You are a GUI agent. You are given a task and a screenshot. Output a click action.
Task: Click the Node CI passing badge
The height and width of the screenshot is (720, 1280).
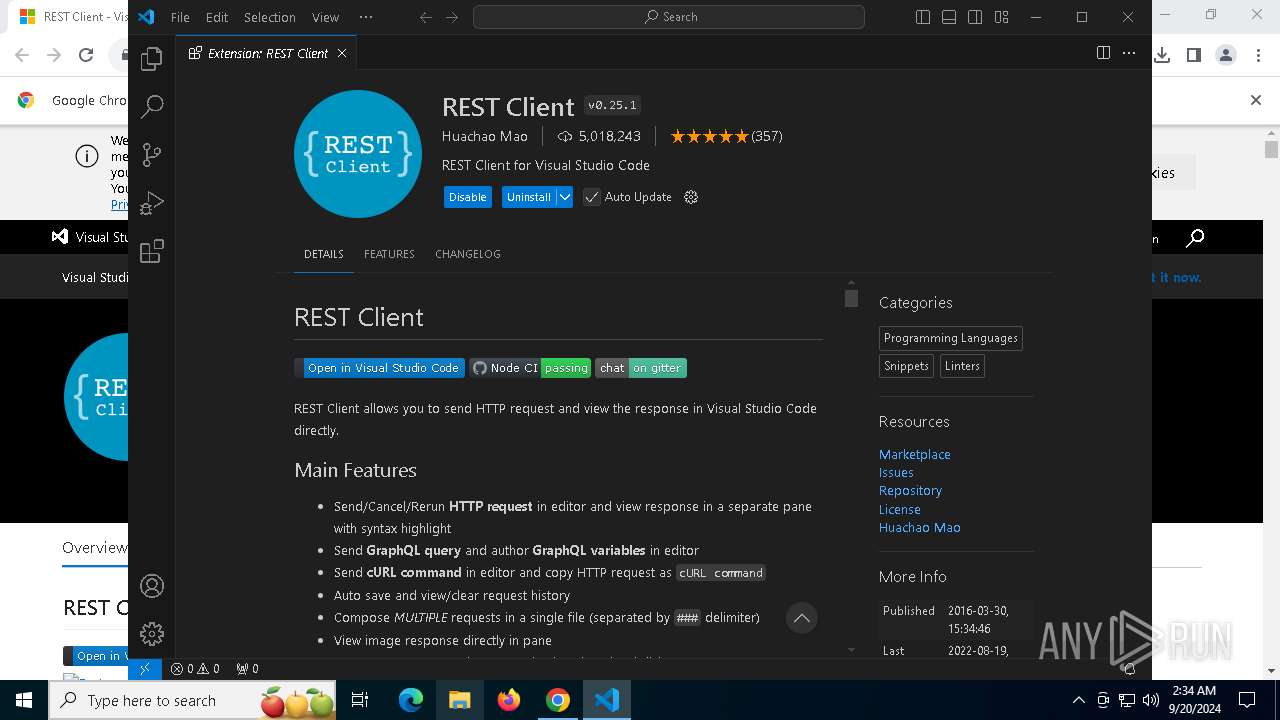[530, 368]
